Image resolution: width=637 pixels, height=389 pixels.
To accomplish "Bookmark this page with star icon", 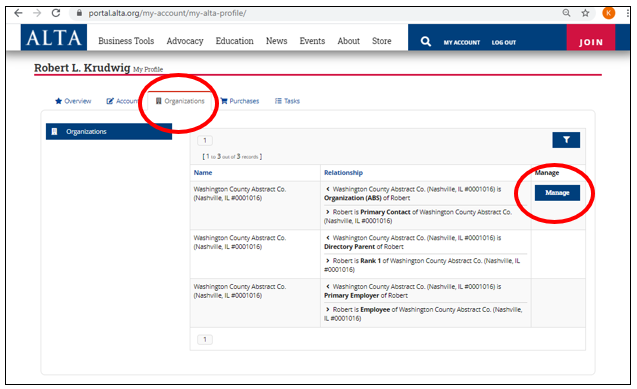I will click(x=585, y=13).
